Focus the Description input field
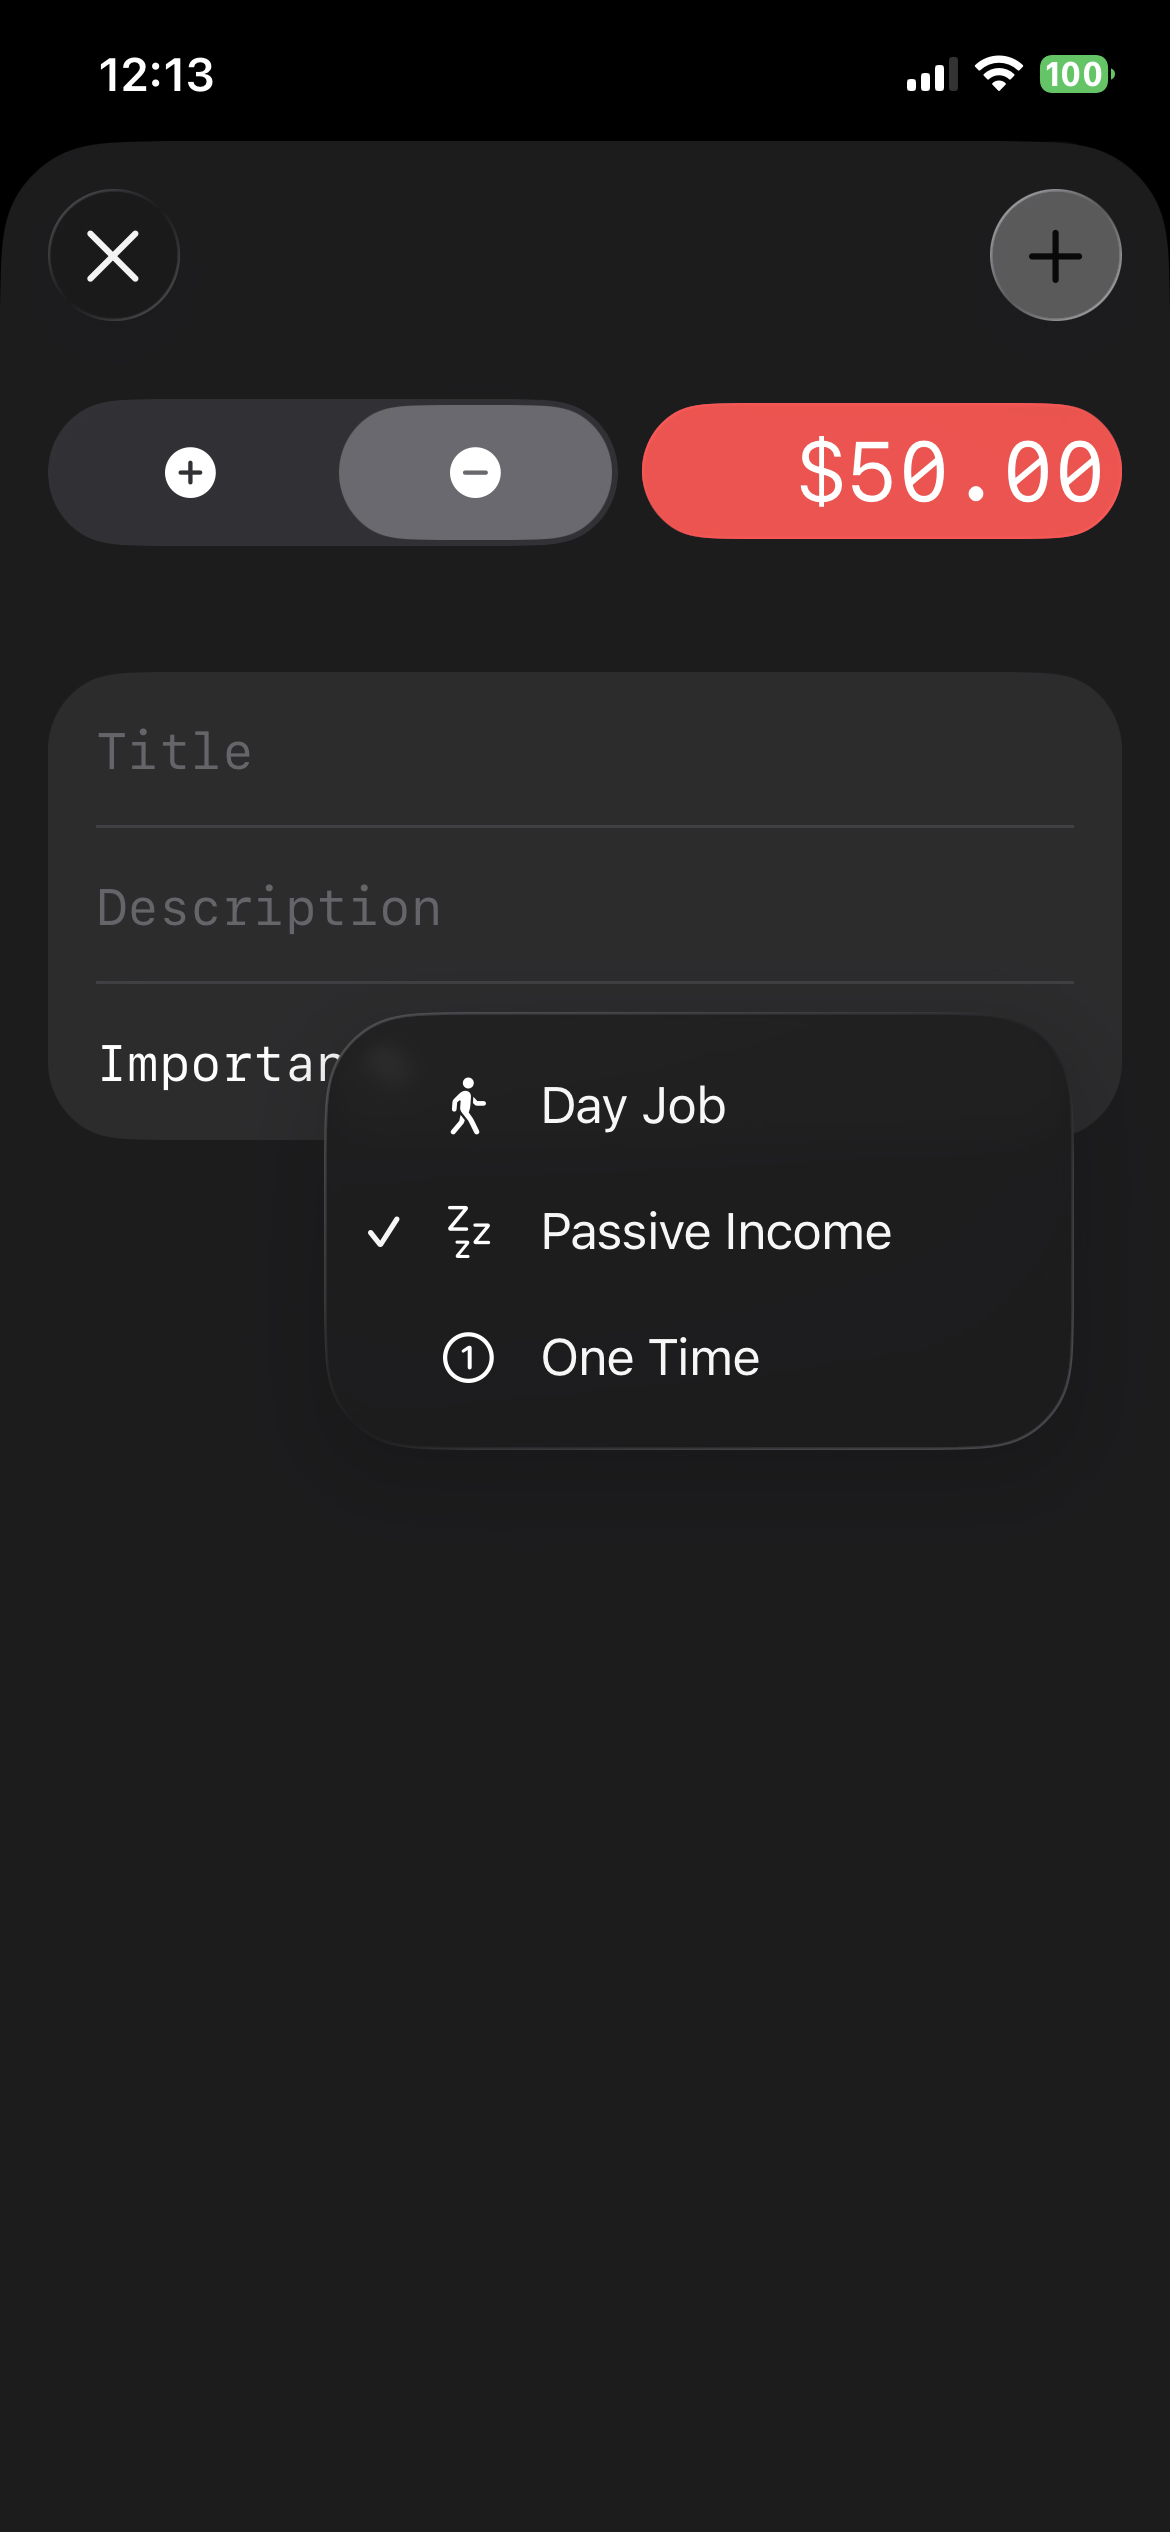1170x2532 pixels. [584, 907]
